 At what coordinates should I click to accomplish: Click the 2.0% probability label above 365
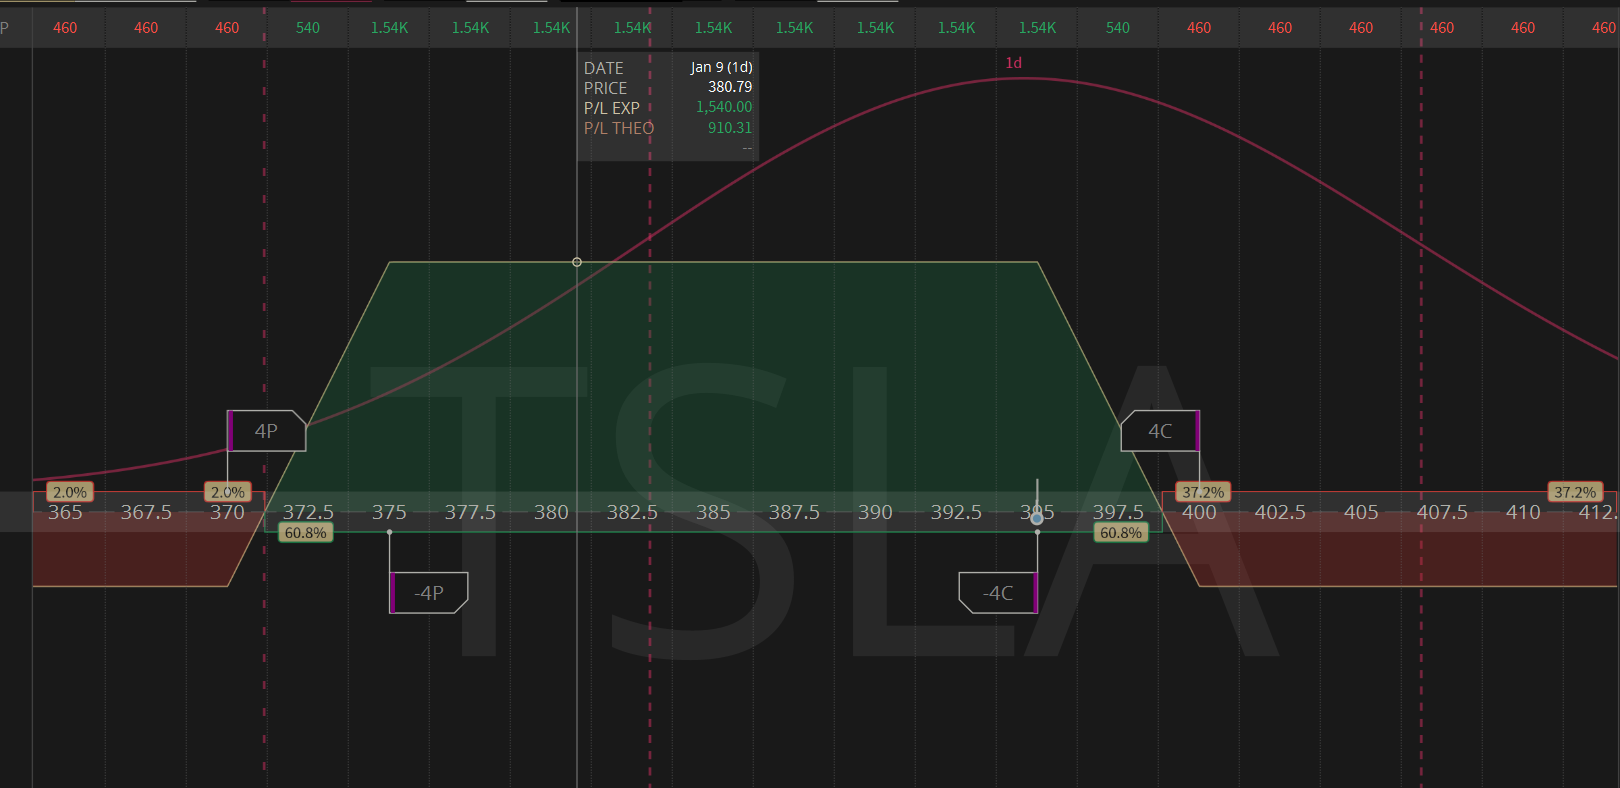pyautogui.click(x=70, y=492)
